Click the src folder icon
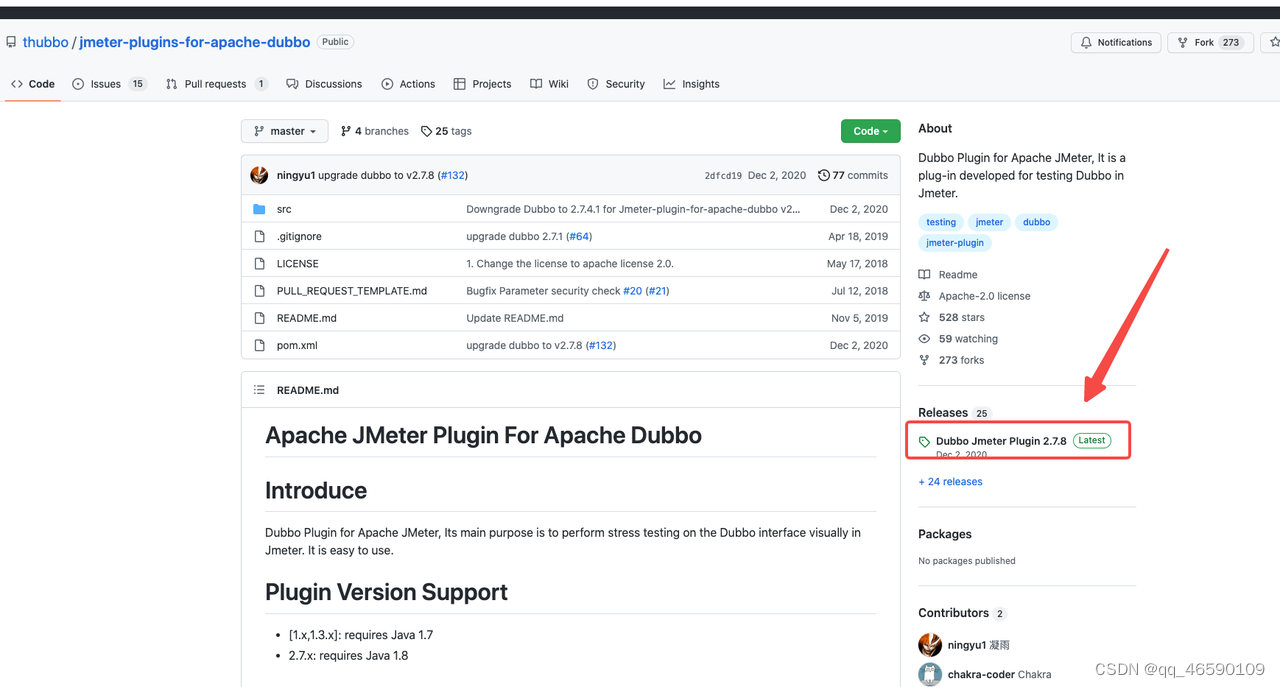The image size is (1280, 687). [x=259, y=209]
